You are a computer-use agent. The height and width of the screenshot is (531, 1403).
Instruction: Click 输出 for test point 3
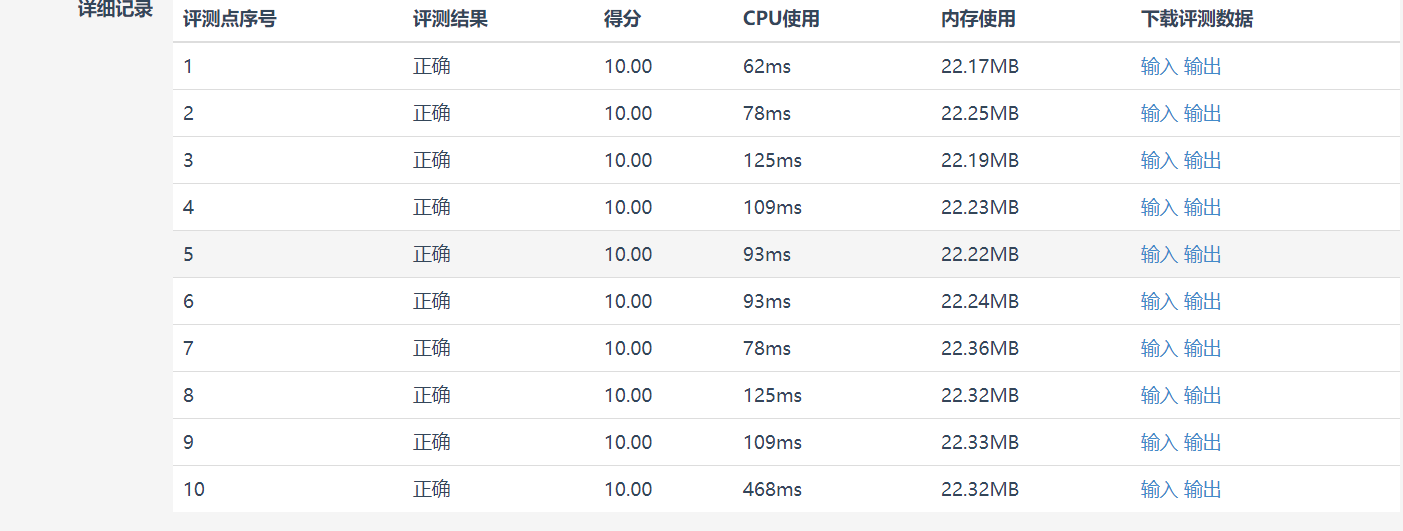(1202, 161)
